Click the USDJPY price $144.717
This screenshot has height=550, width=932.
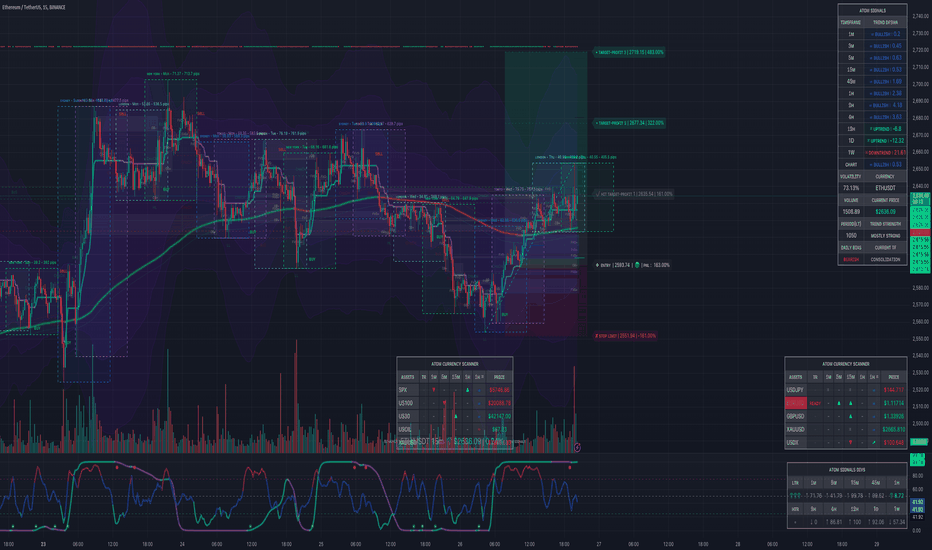893,390
